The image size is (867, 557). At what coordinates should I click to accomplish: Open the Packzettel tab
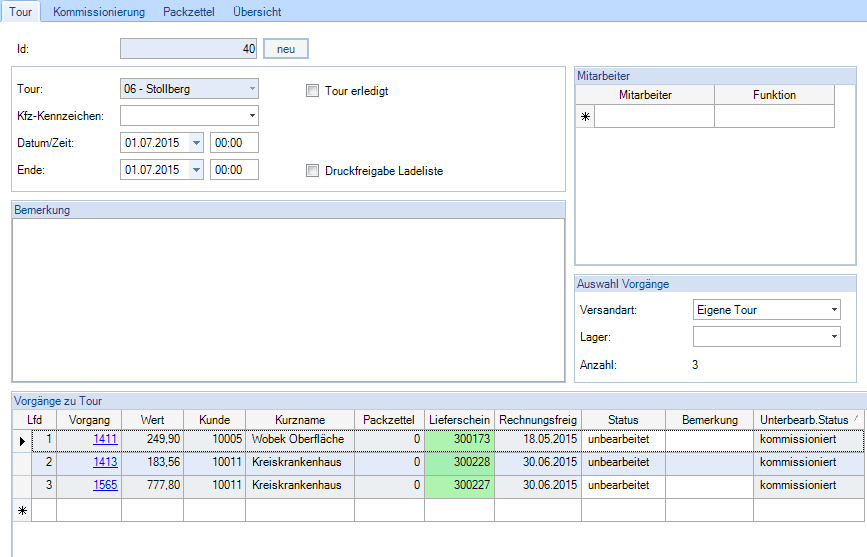[189, 12]
